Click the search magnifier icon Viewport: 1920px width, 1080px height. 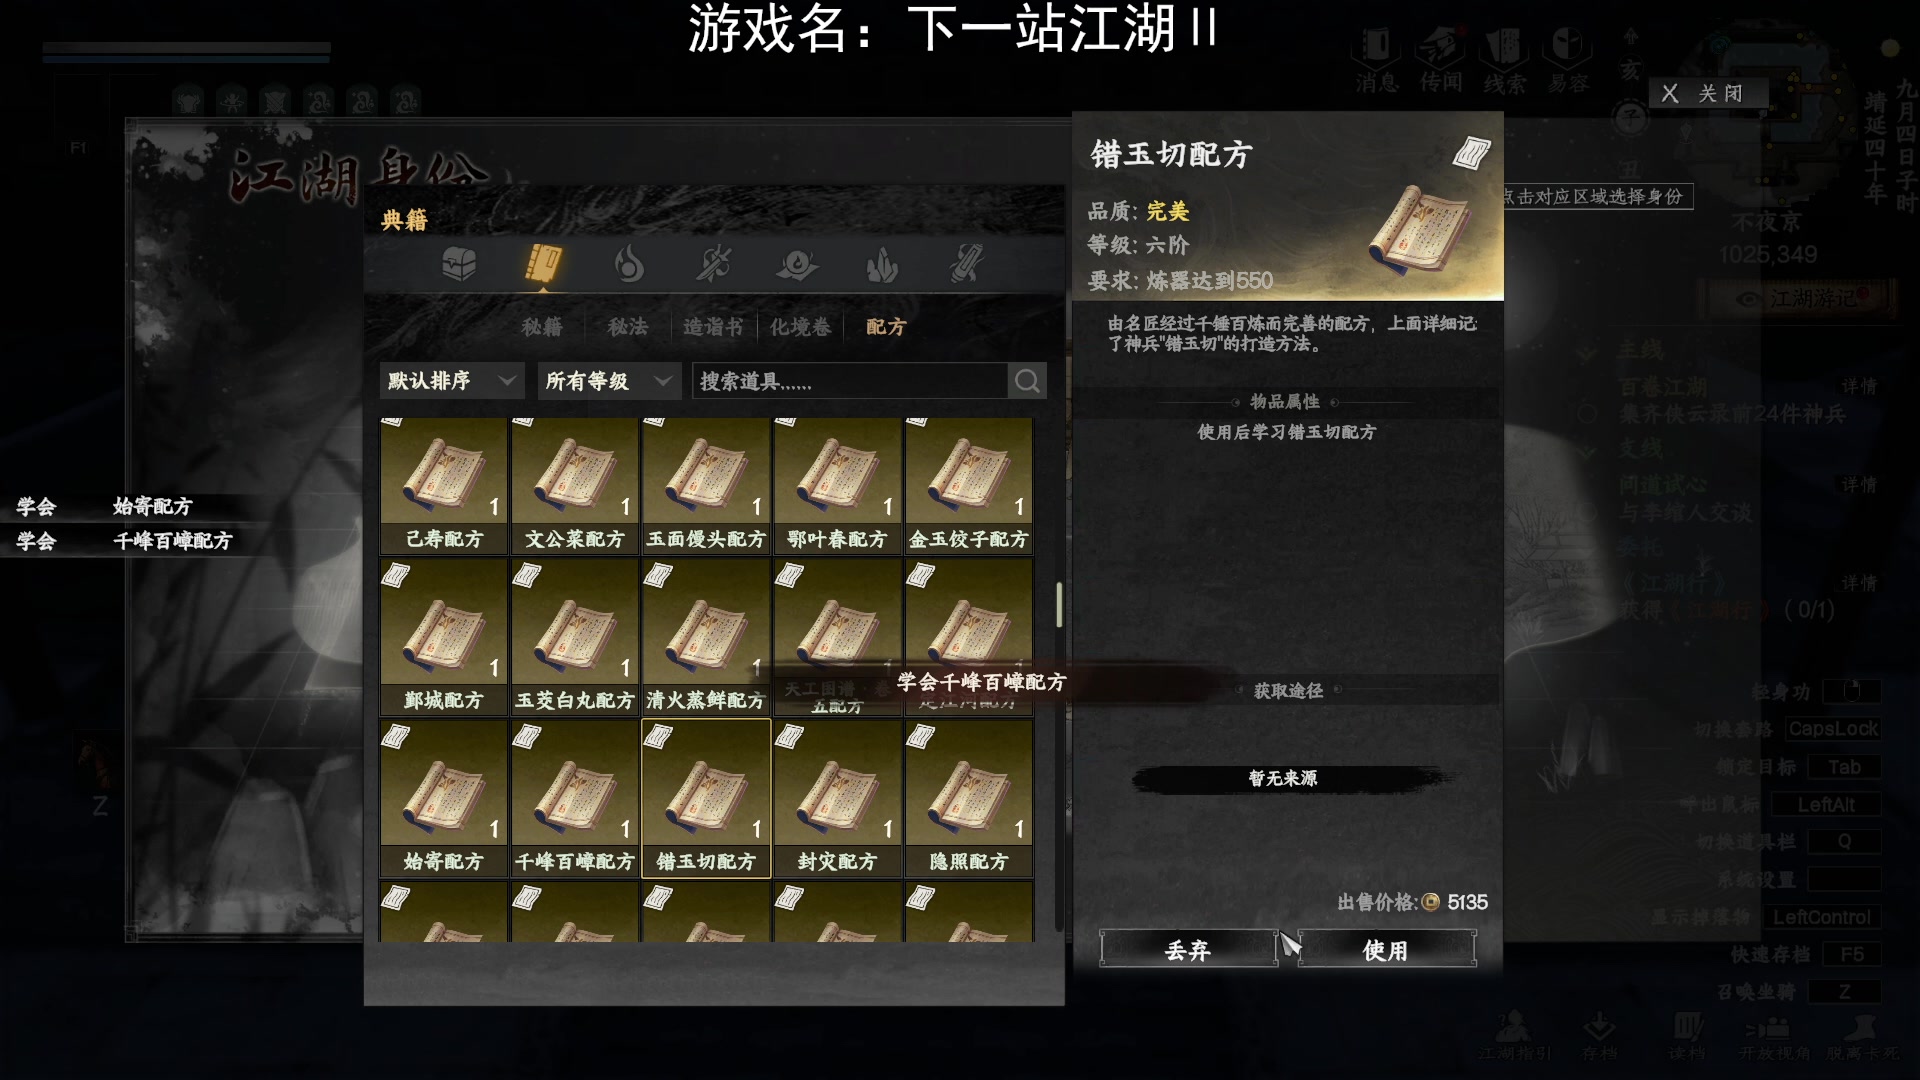point(1027,381)
